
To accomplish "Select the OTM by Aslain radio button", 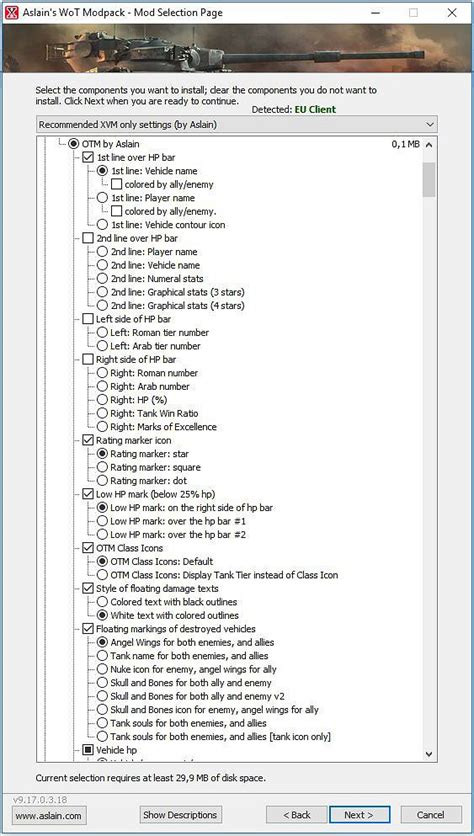I will pyautogui.click(x=74, y=144).
